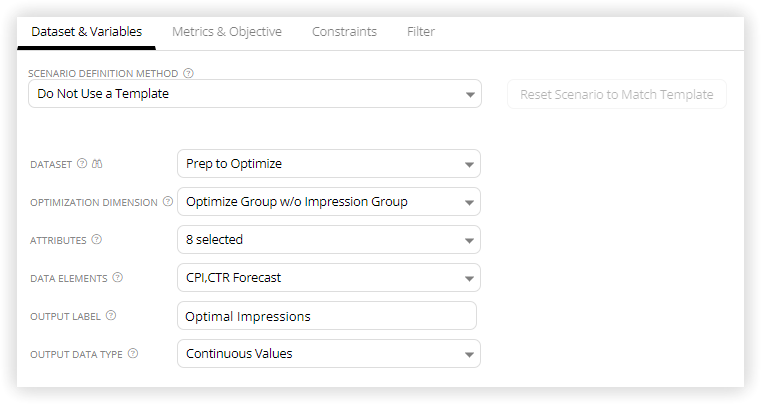The height and width of the screenshot is (404, 761).
Task: Select the Dataset & Variables tab
Action: point(86,32)
